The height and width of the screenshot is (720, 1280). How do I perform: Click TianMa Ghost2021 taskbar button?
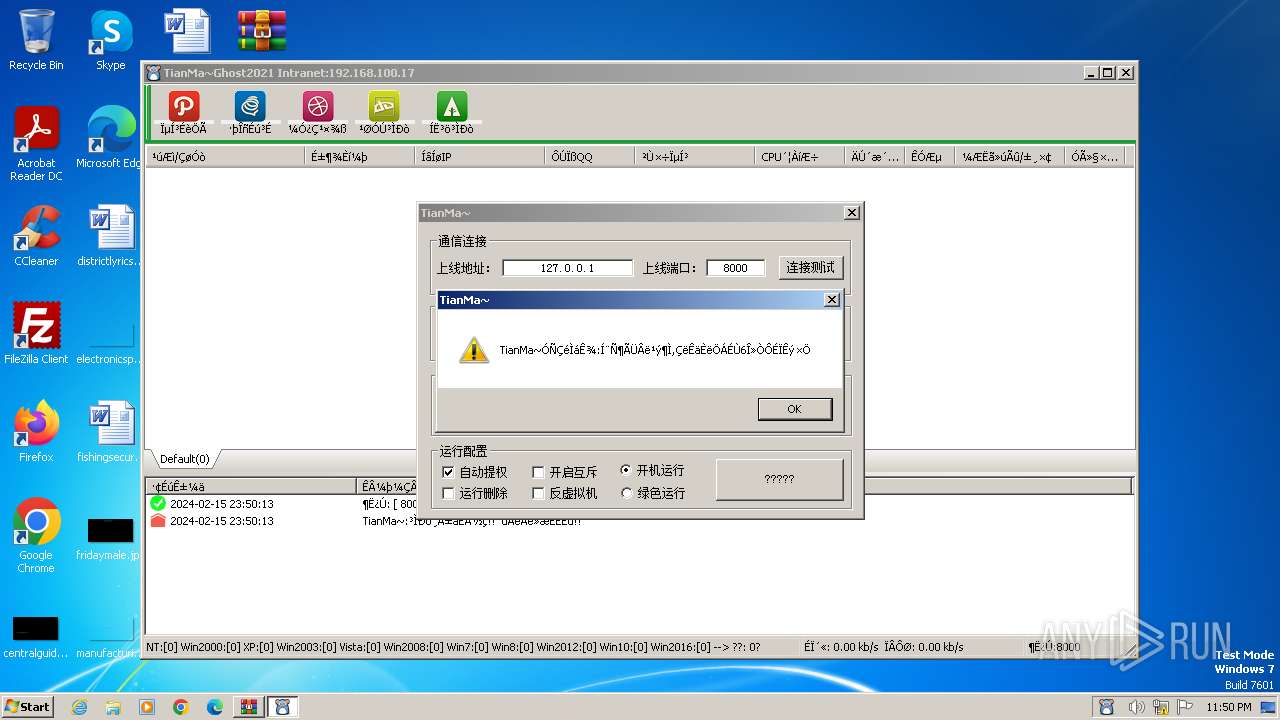pyautogui.click(x=282, y=707)
